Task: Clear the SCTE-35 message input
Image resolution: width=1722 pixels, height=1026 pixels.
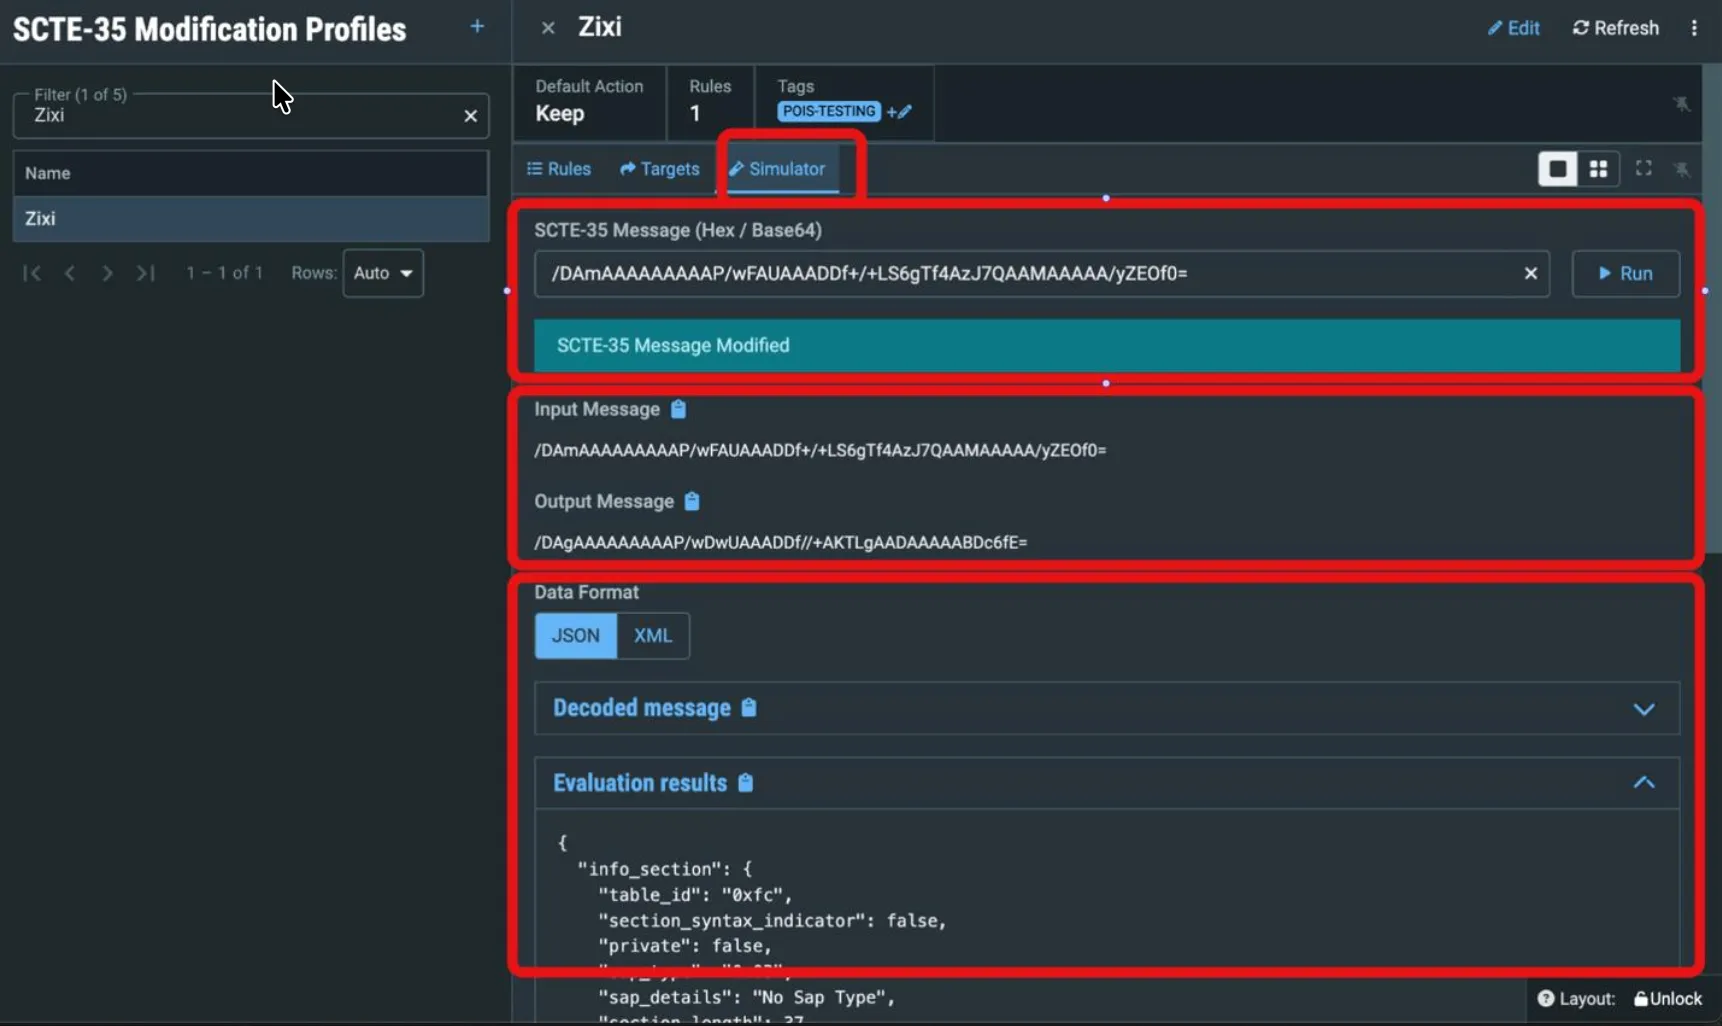Action: 1530,273
